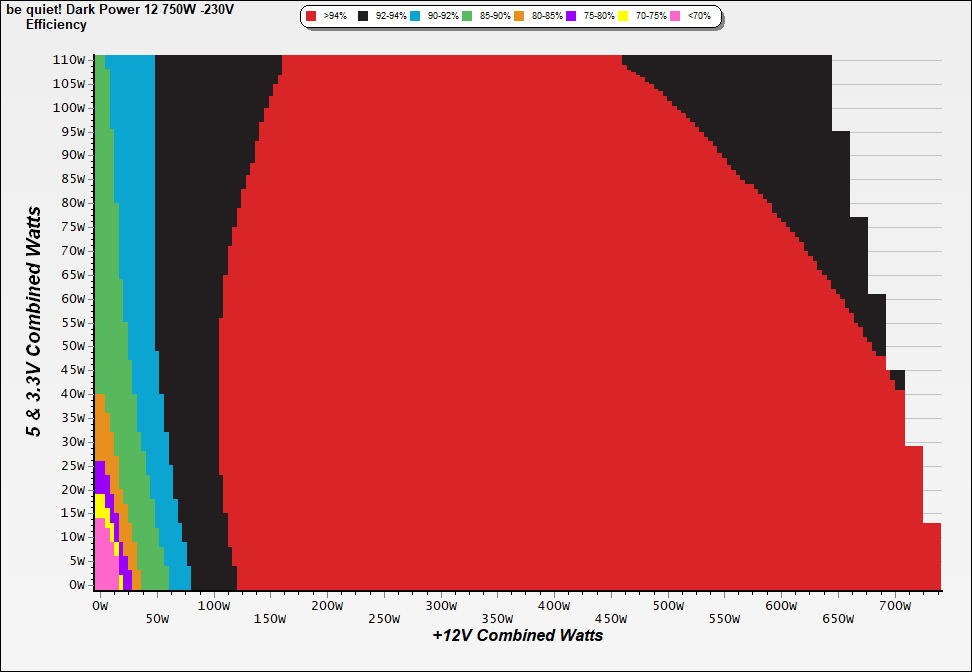
Task: Click the red >94% legend swatch
Action: pyautogui.click(x=311, y=16)
